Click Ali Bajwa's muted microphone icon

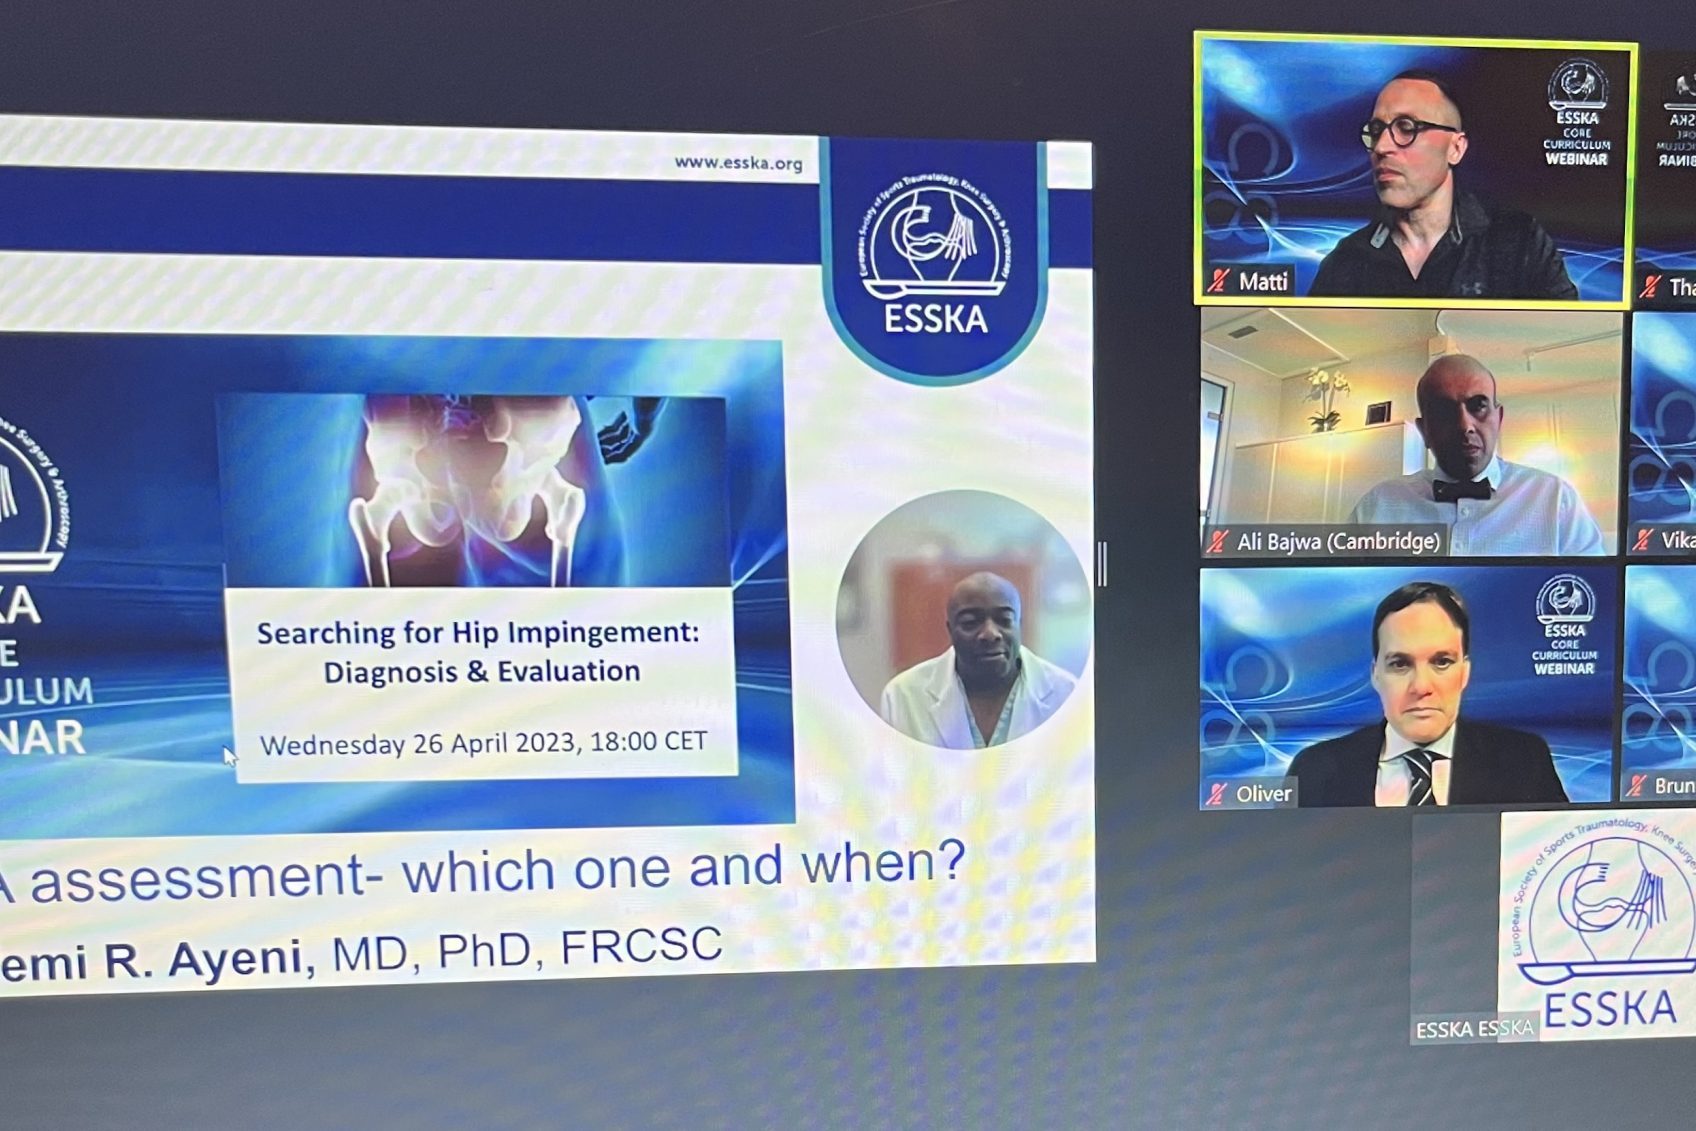[1217, 542]
